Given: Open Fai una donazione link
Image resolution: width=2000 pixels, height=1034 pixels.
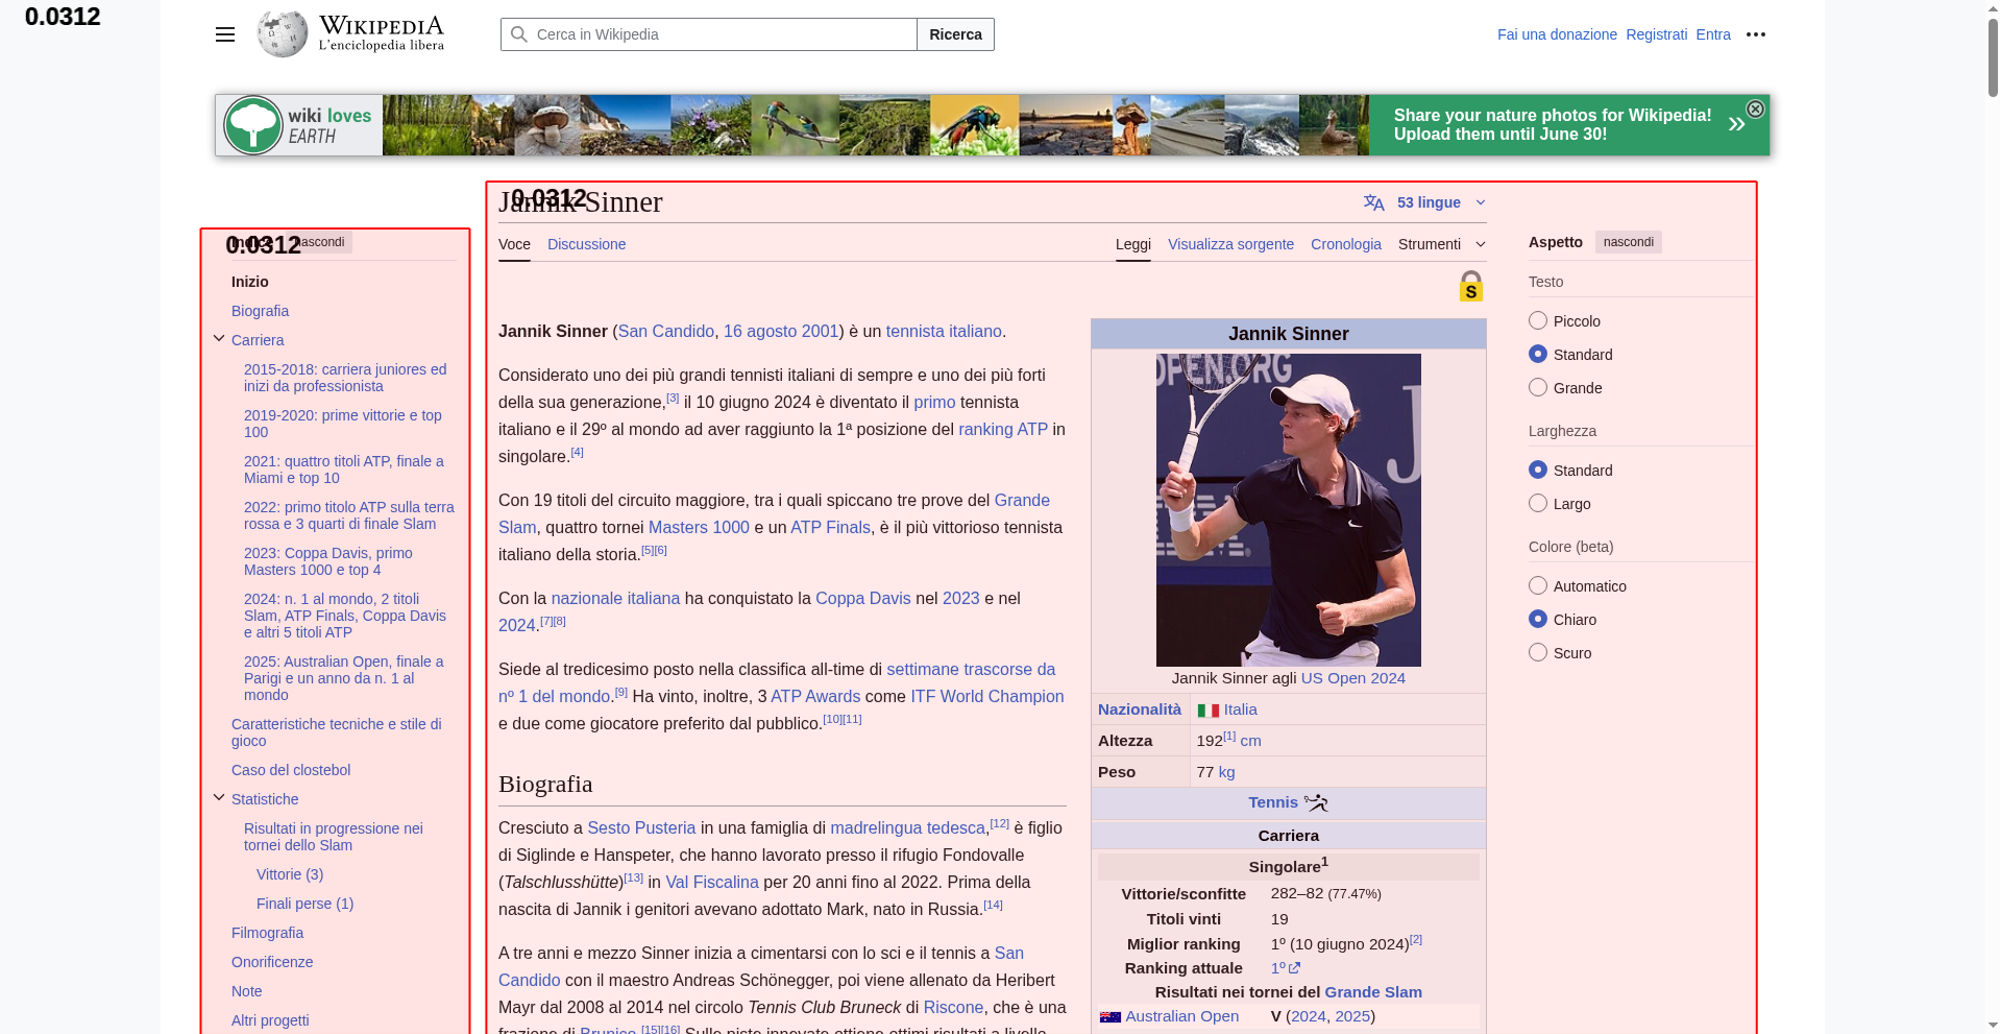Looking at the screenshot, I should 1557,34.
